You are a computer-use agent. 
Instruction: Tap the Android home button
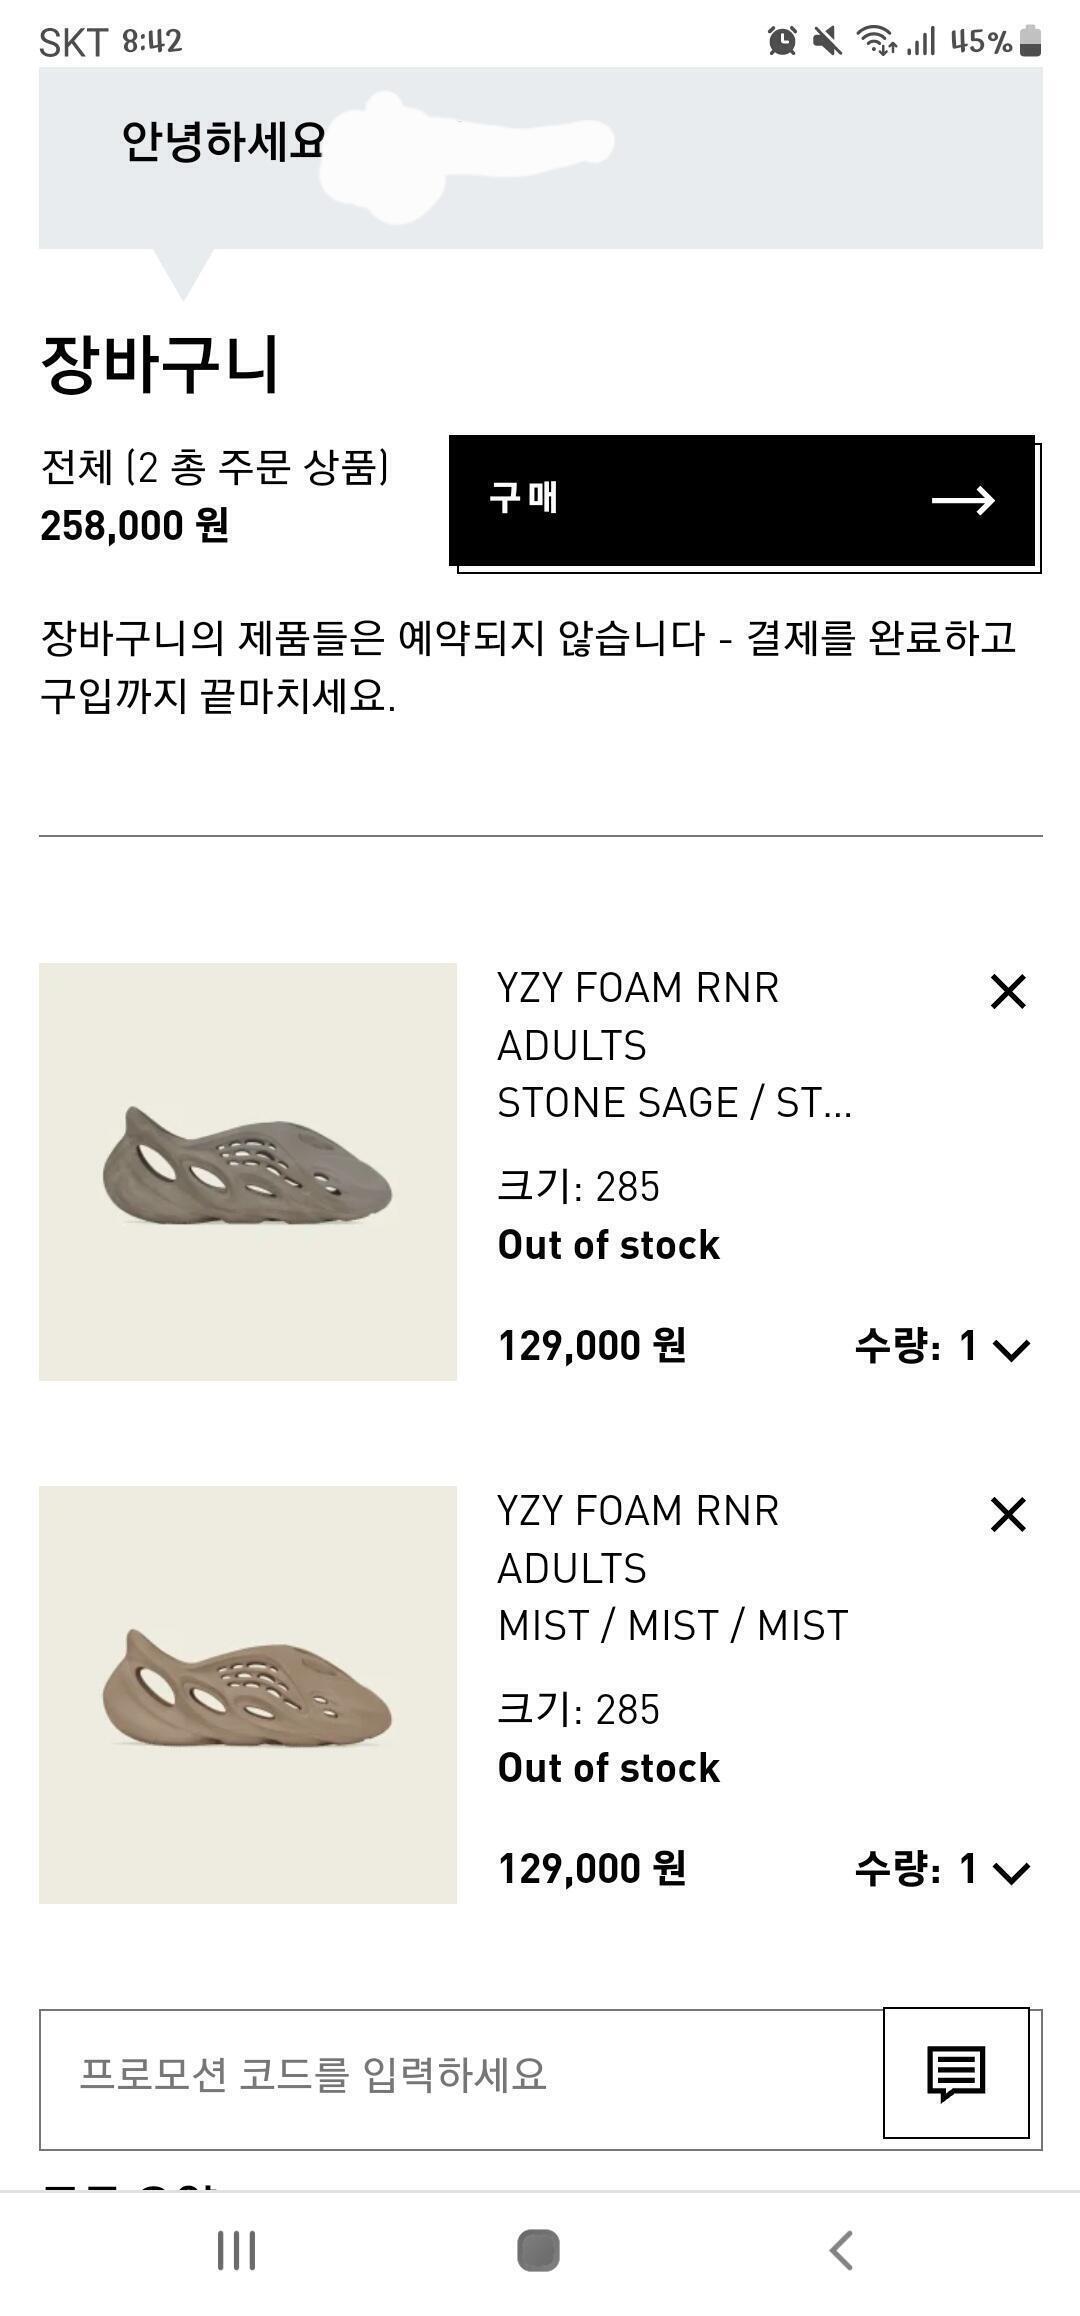538,2251
